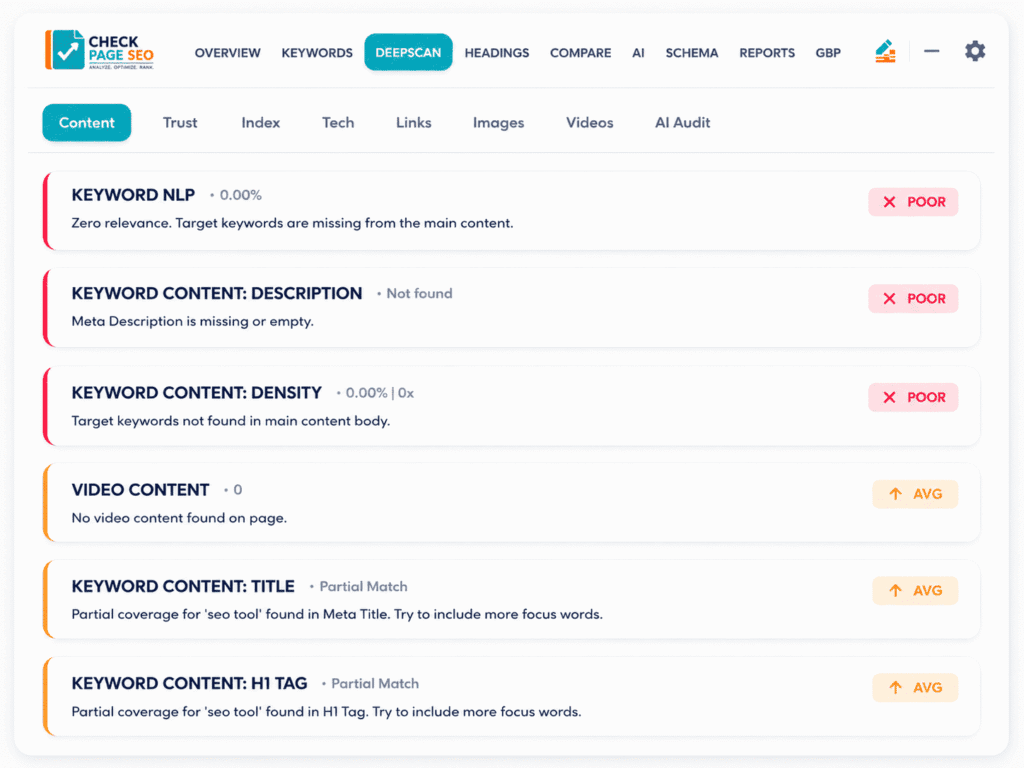Select the Content sub-tab
1024x768 pixels.
87,123
